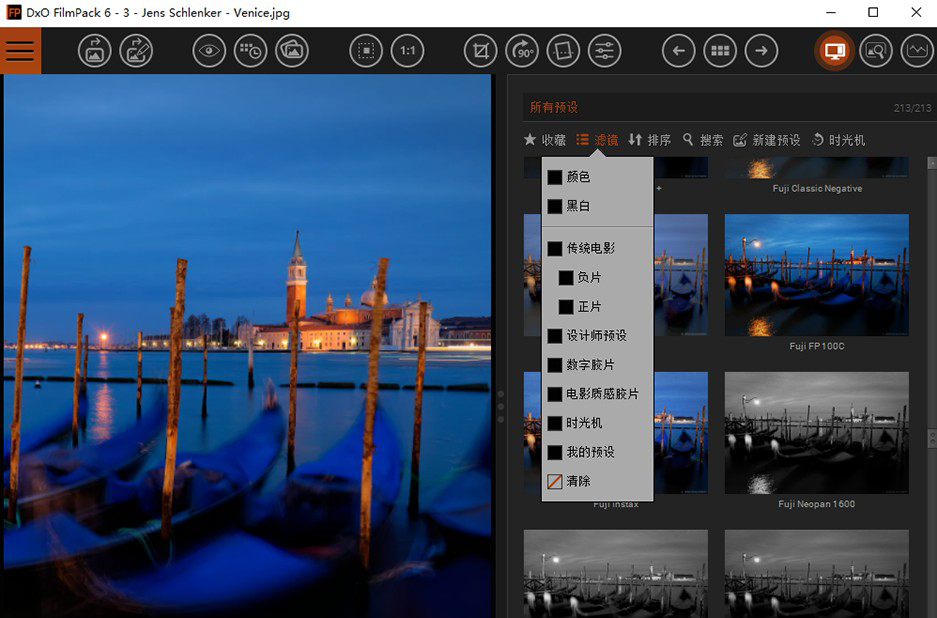Check the 传统电影 filter checkbox

pyautogui.click(x=555, y=248)
